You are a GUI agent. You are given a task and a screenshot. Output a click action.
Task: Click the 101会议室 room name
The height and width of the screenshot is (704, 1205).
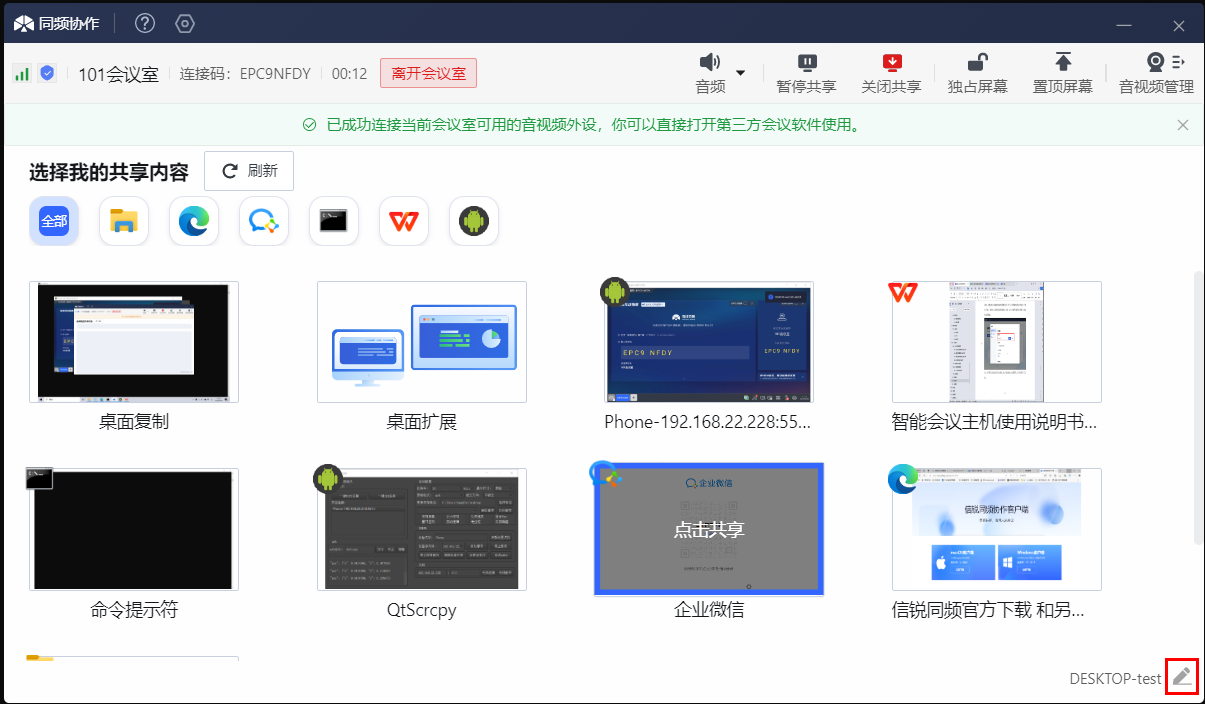tap(118, 74)
